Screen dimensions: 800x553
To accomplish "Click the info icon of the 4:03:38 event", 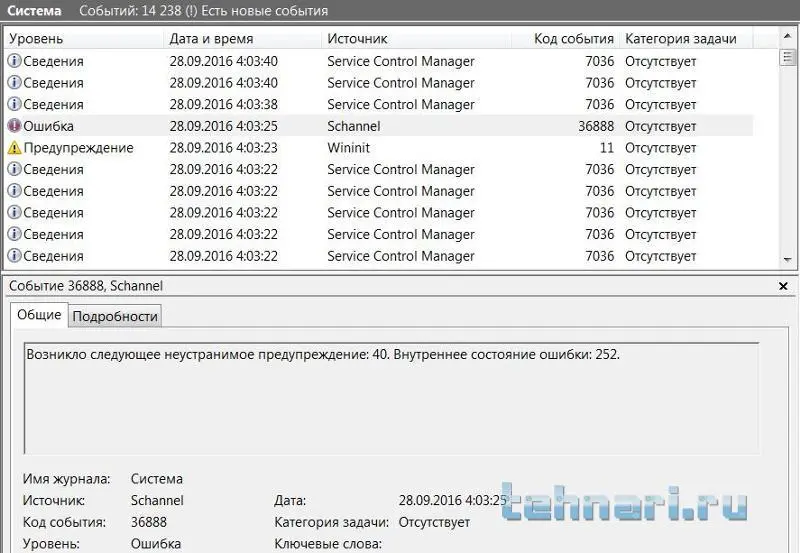I will [14, 105].
